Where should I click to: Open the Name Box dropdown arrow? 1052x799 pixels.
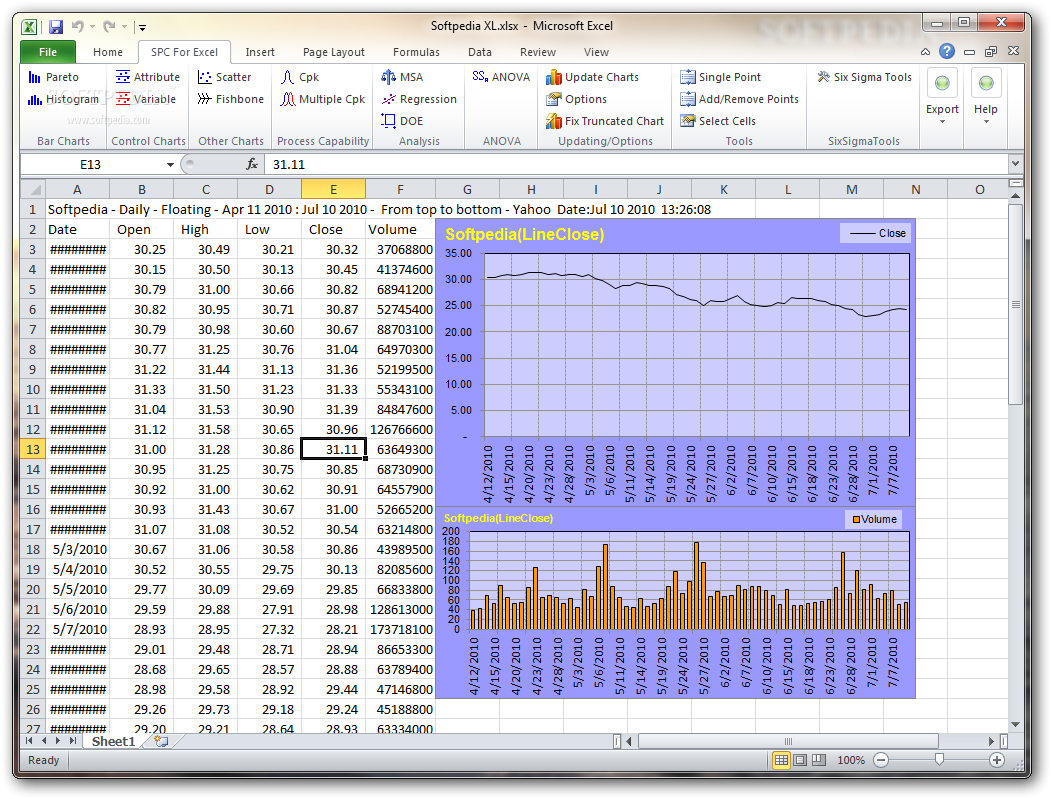[x=170, y=164]
